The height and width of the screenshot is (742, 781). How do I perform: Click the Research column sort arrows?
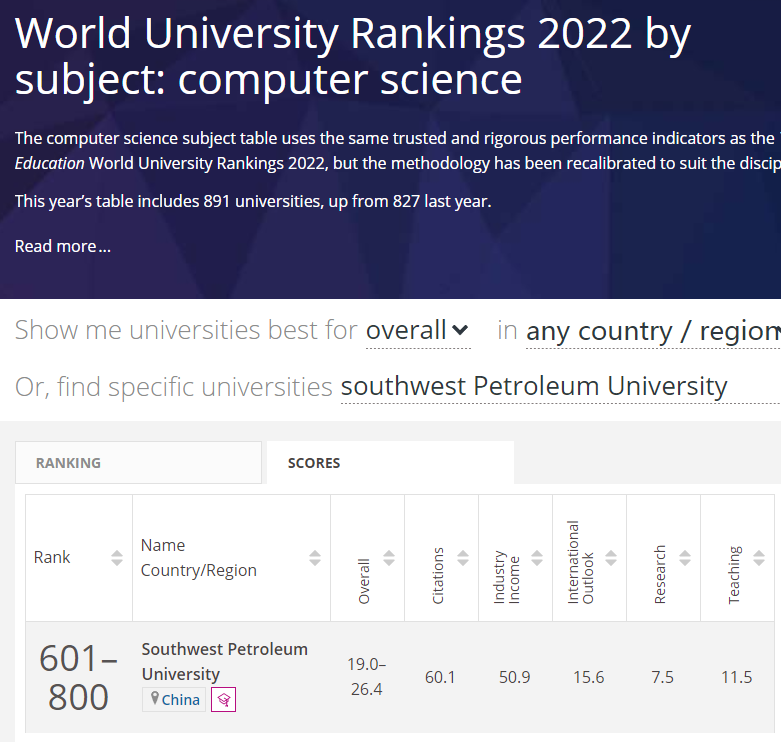[x=685, y=558]
